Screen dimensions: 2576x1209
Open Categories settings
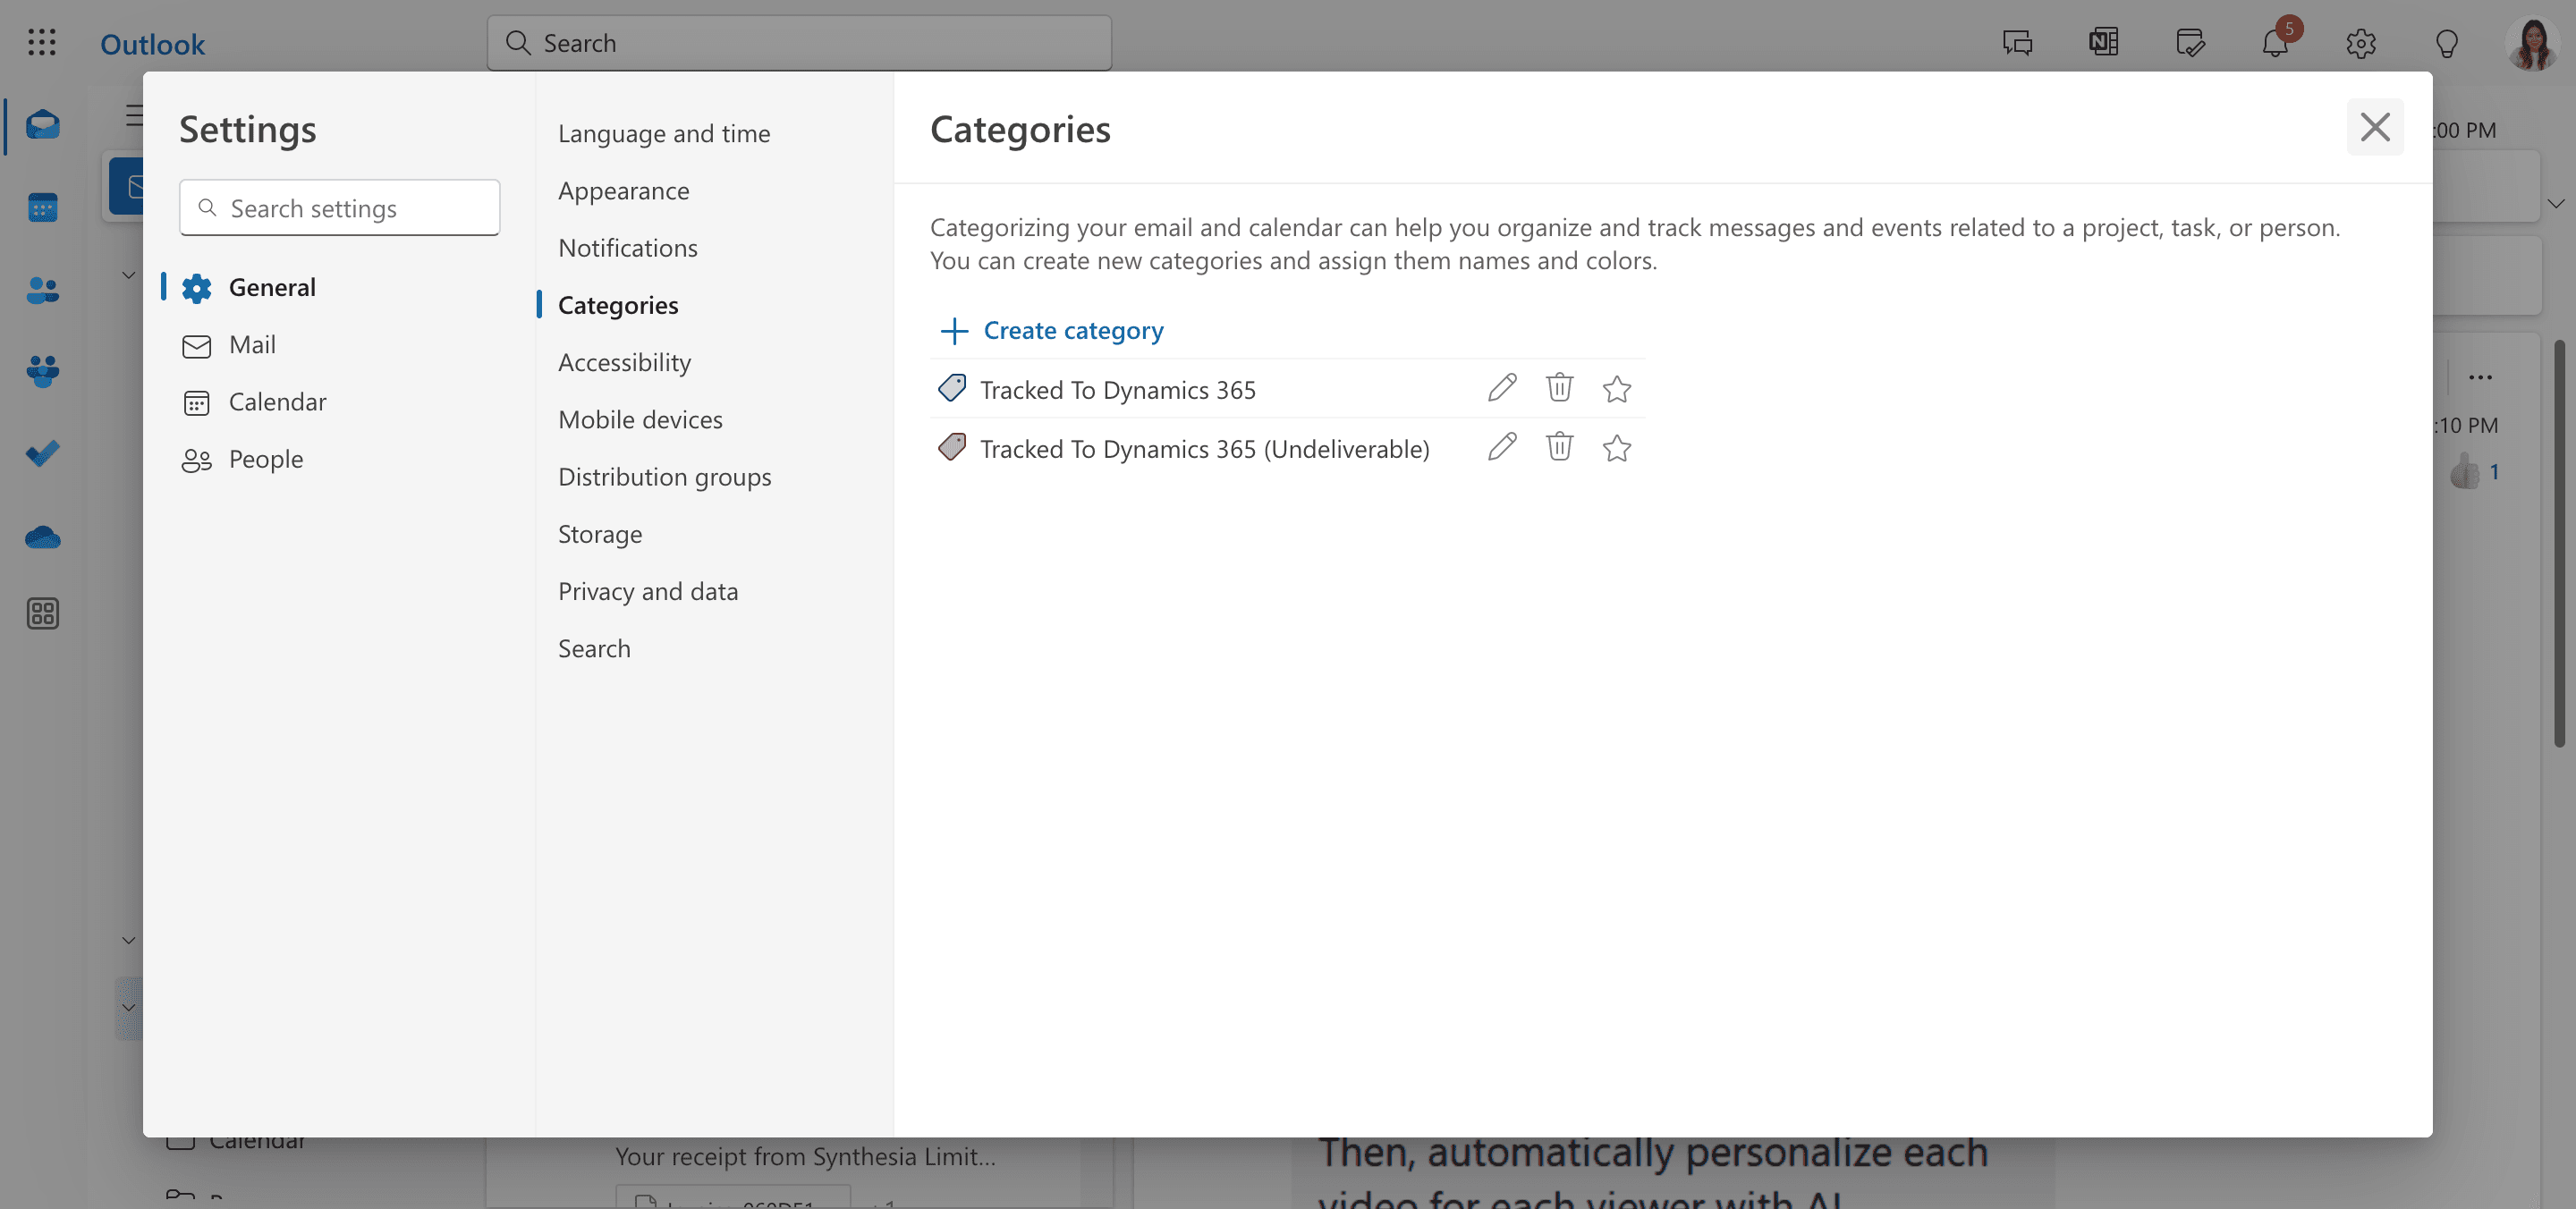[x=618, y=305]
